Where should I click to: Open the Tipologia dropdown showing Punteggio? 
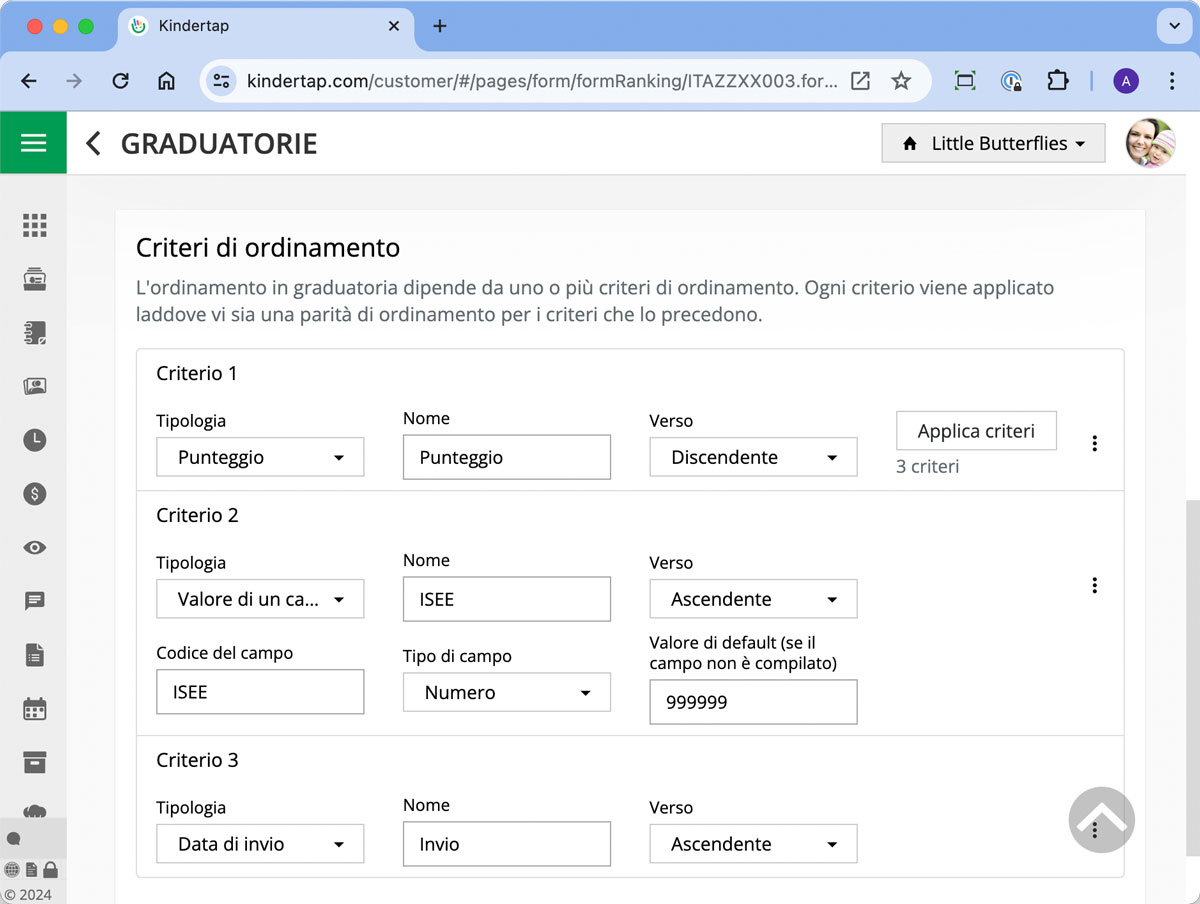coord(260,457)
